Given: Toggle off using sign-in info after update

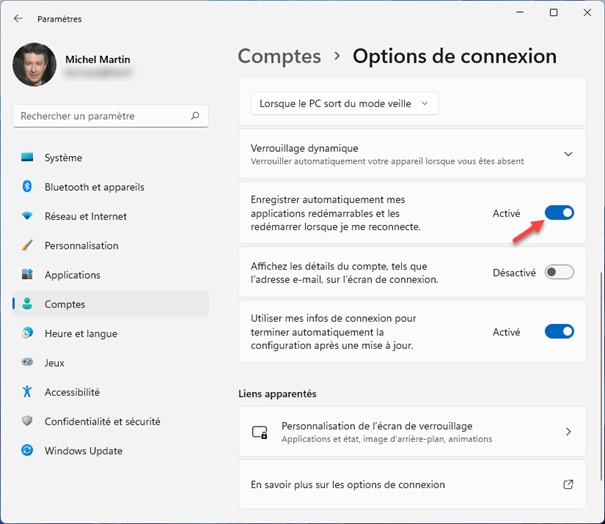Looking at the screenshot, I should [x=559, y=331].
